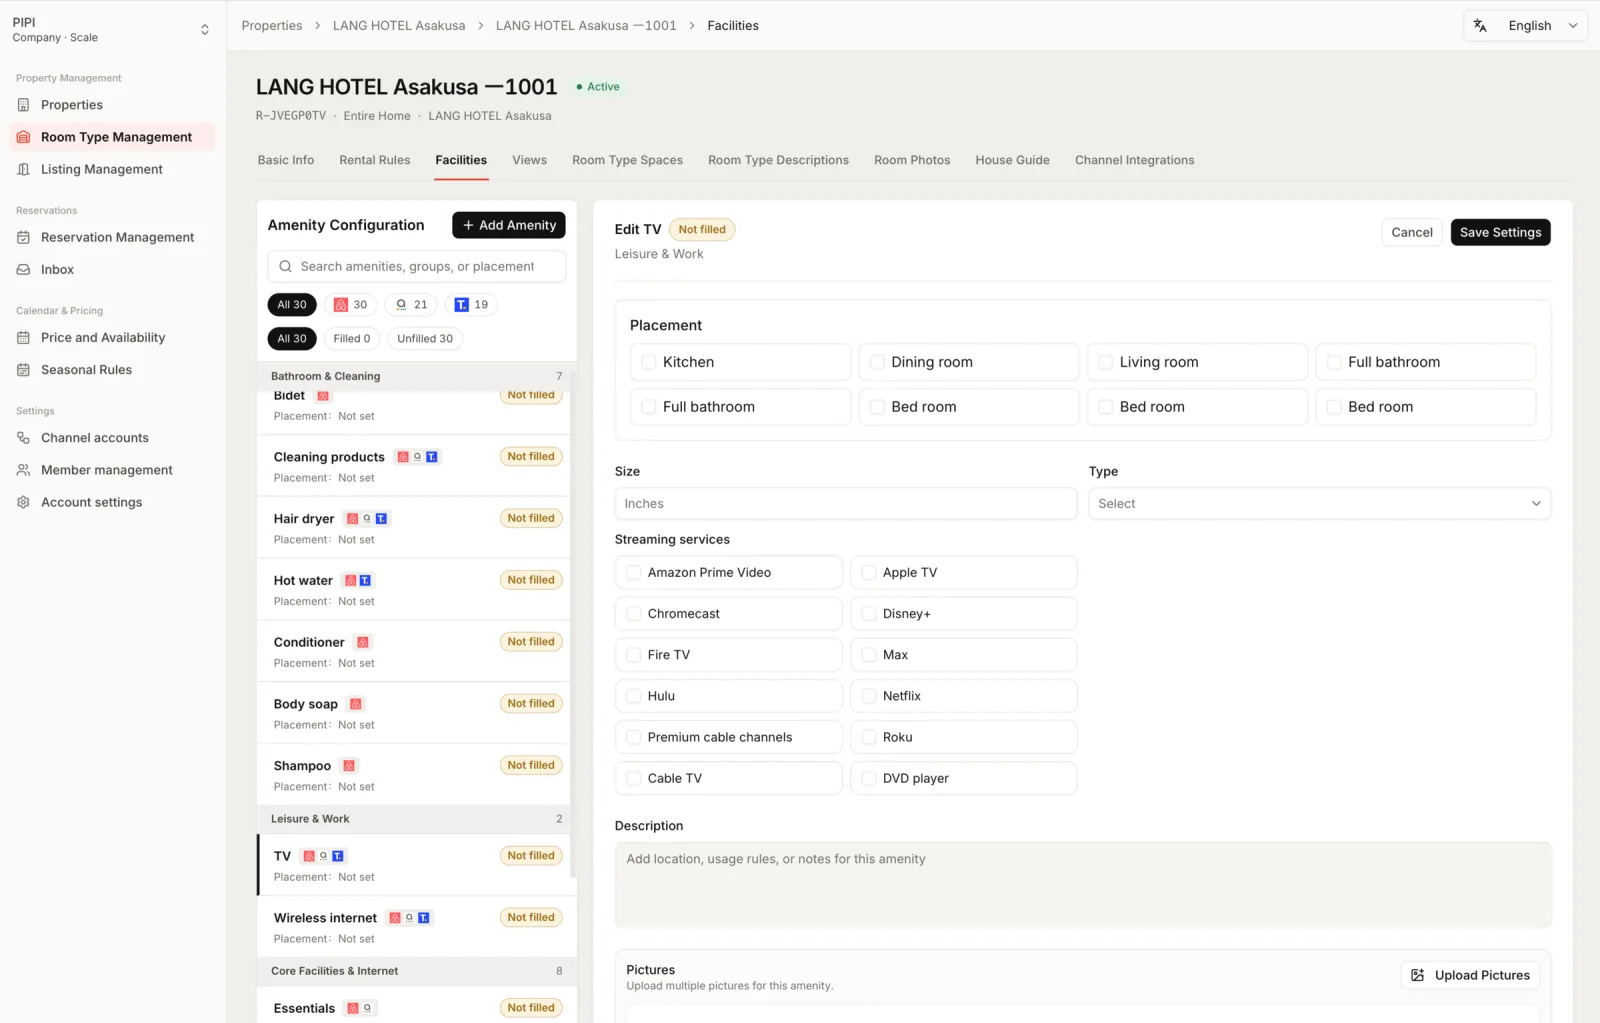
Task: Check the Kitchen placement checkbox
Action: [x=649, y=362]
